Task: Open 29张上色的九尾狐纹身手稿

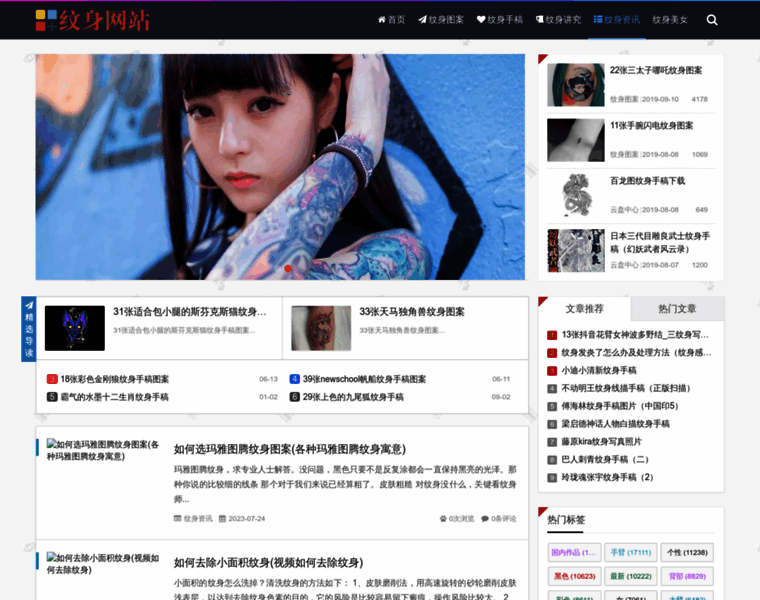Action: 353,397
